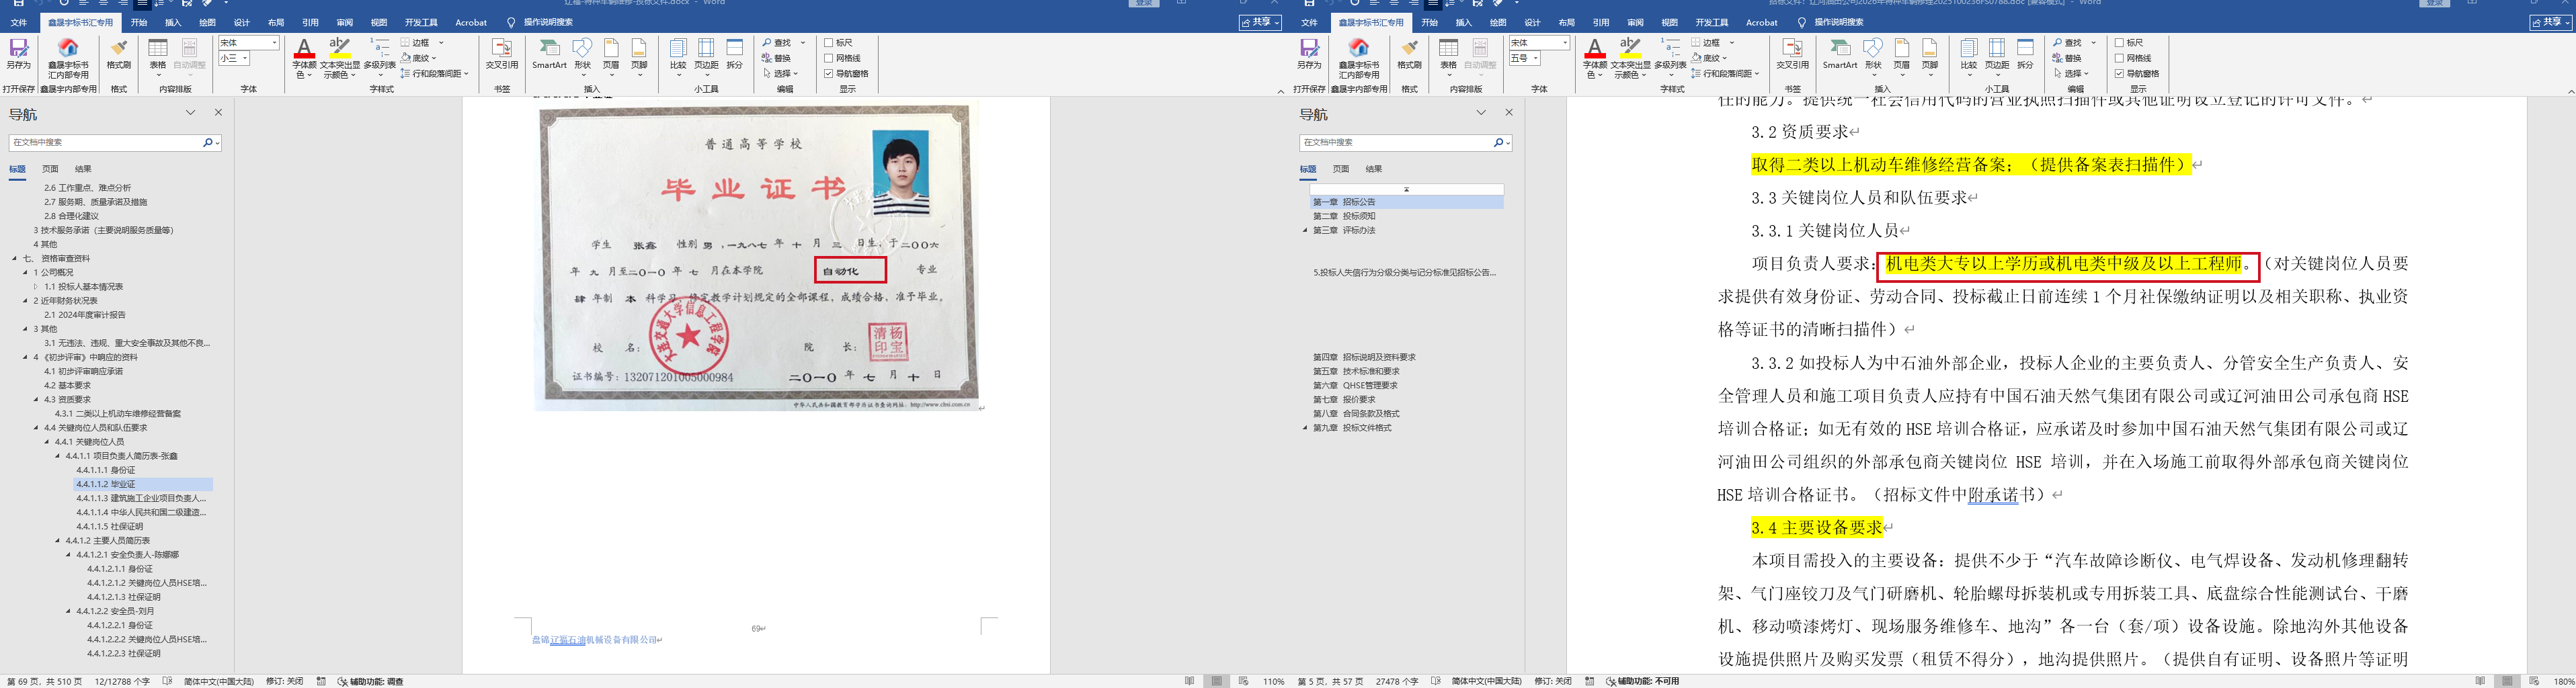Uncheck 导航窗格 checkbox in right window
2576x688 pixels.
tap(2120, 73)
